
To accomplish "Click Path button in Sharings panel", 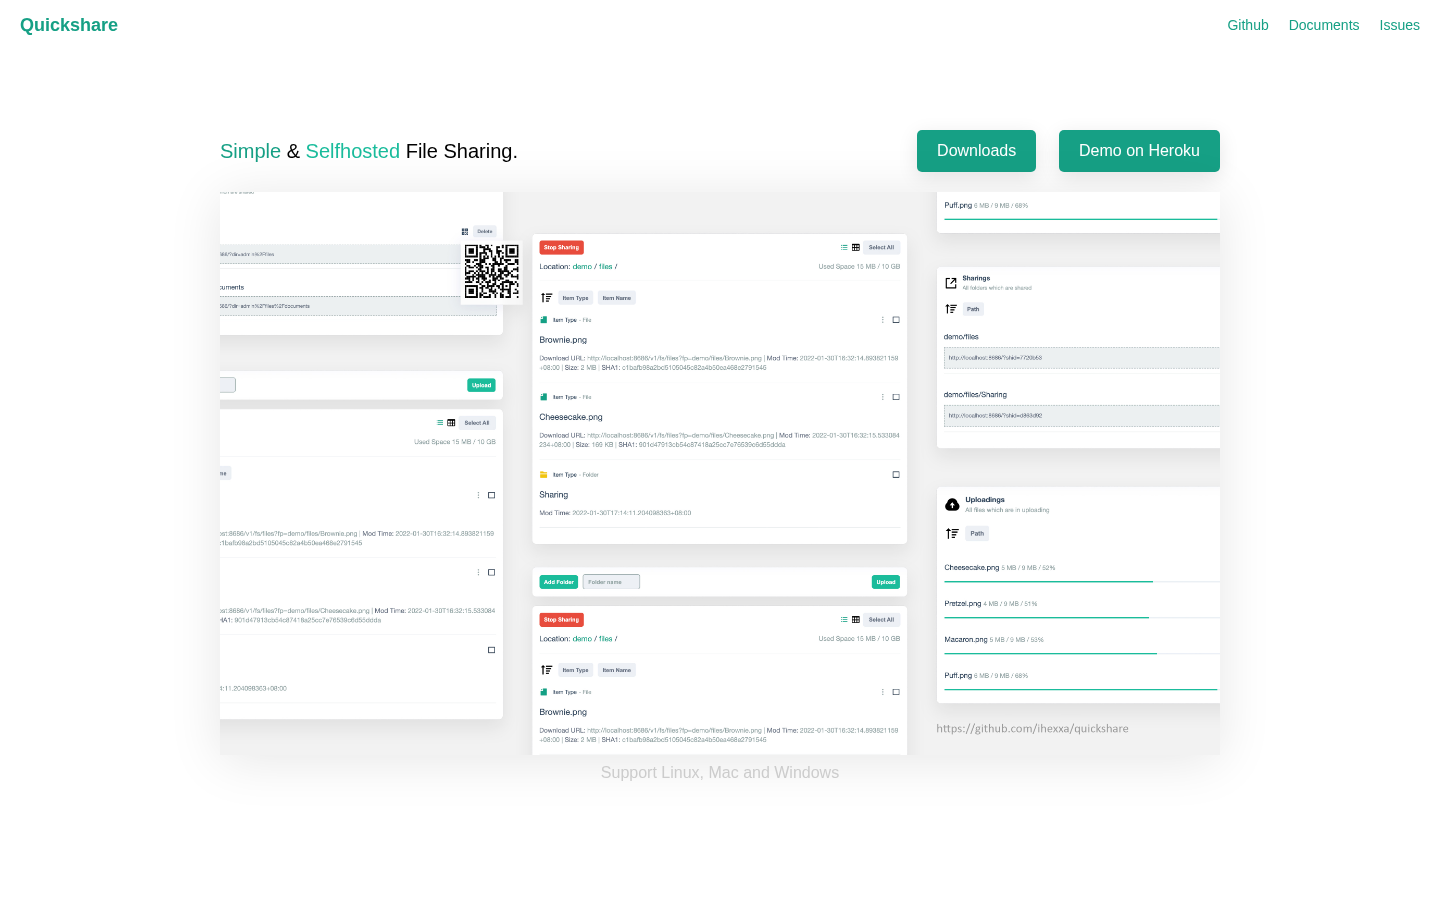I will (x=973, y=309).
